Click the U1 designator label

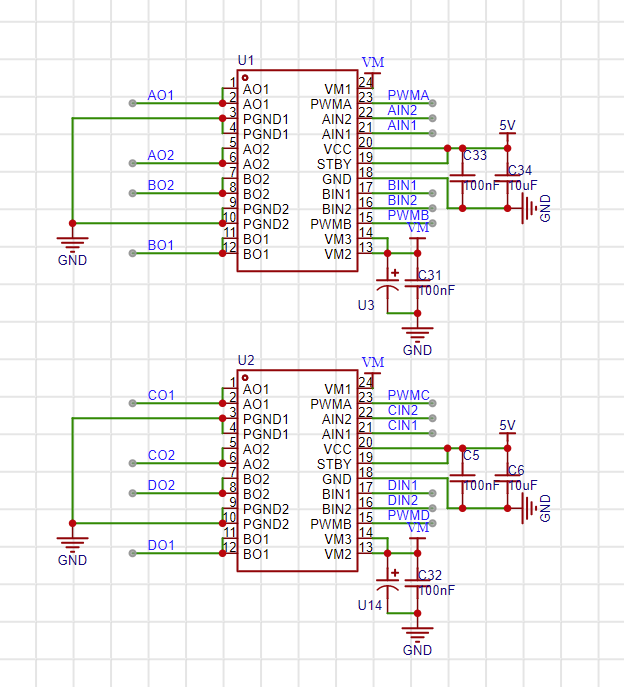(x=246, y=61)
